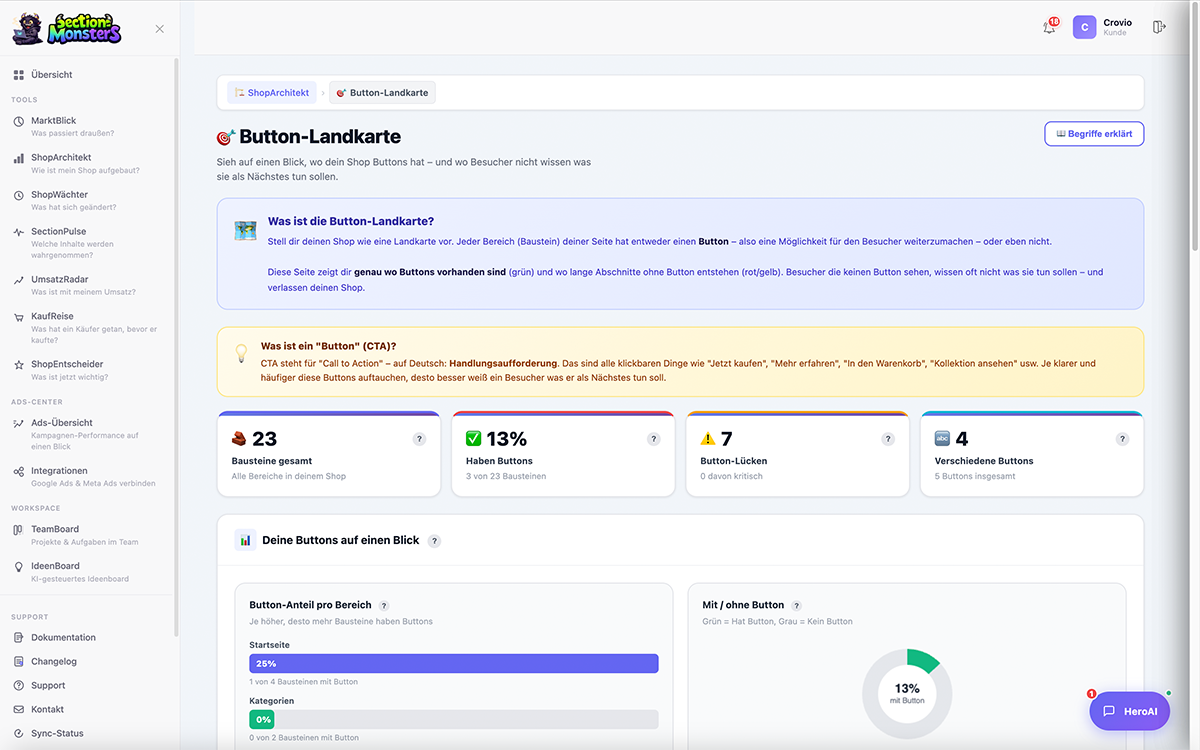
Task: Click the SectionPulse pulse icon
Action: point(19,231)
